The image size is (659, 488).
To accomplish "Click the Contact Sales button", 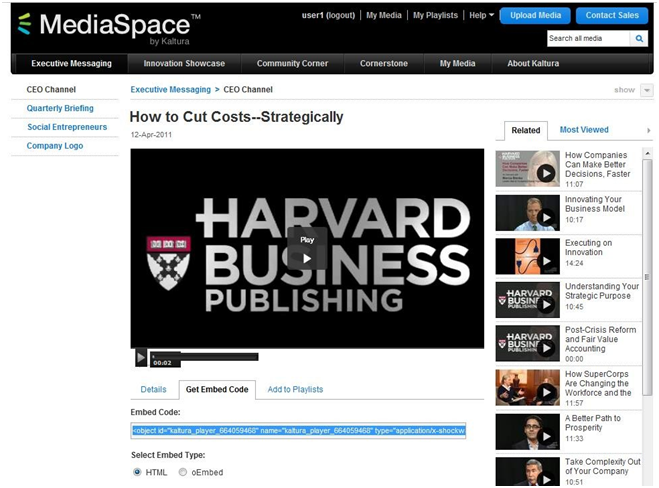I will 614,16.
